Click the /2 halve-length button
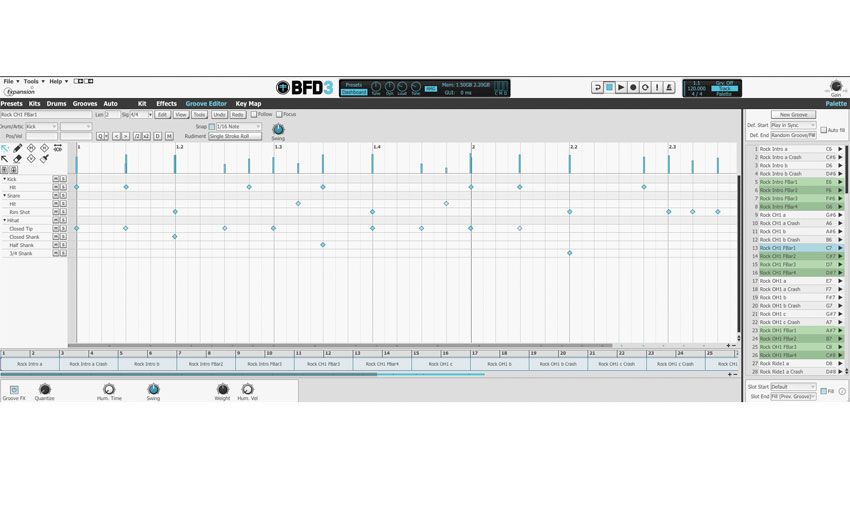850x505 pixels. (x=137, y=137)
